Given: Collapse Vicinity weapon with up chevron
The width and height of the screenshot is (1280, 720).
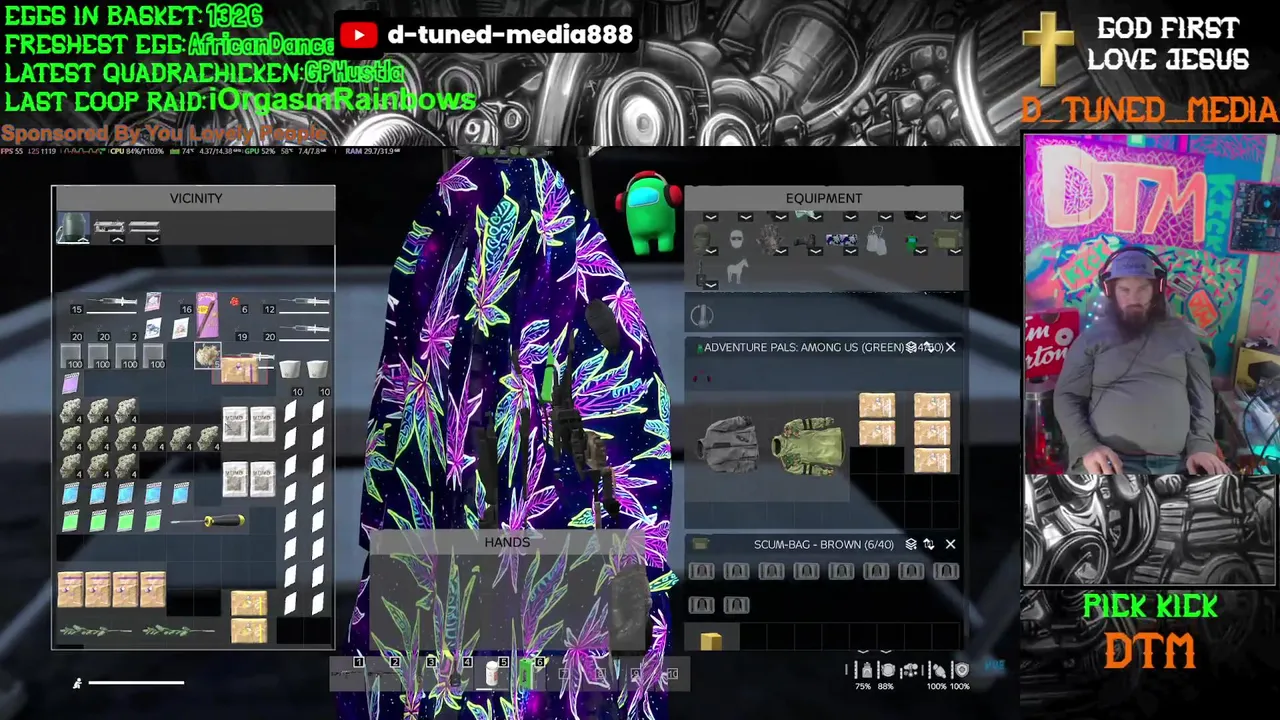Looking at the screenshot, I should click(x=117, y=240).
